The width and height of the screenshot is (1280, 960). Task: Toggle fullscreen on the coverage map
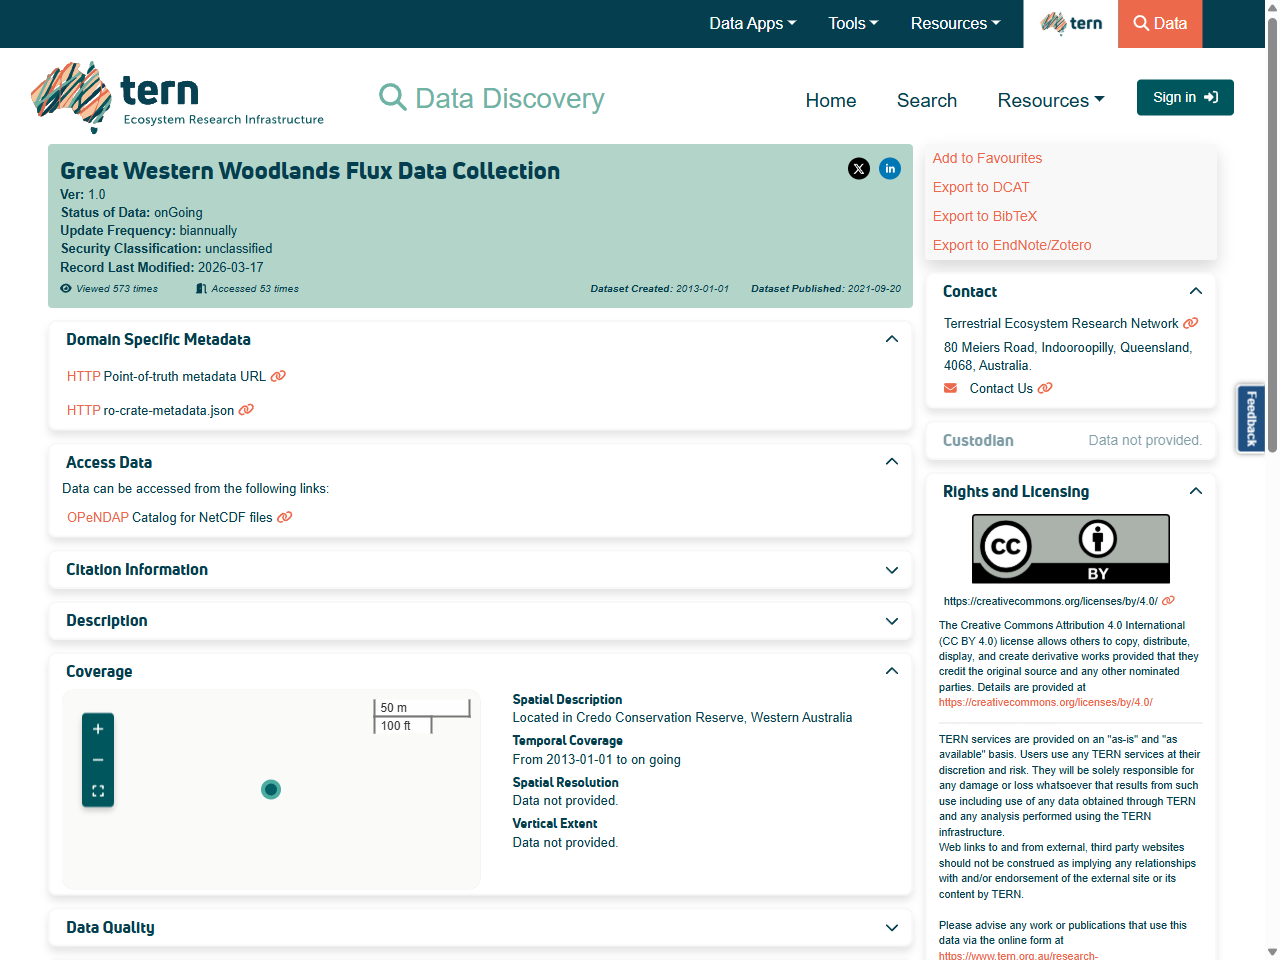[x=98, y=790]
